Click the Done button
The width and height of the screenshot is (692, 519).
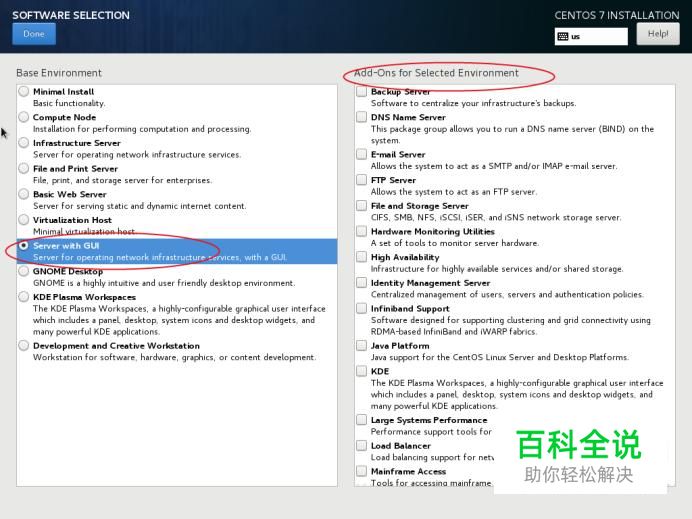(34, 34)
